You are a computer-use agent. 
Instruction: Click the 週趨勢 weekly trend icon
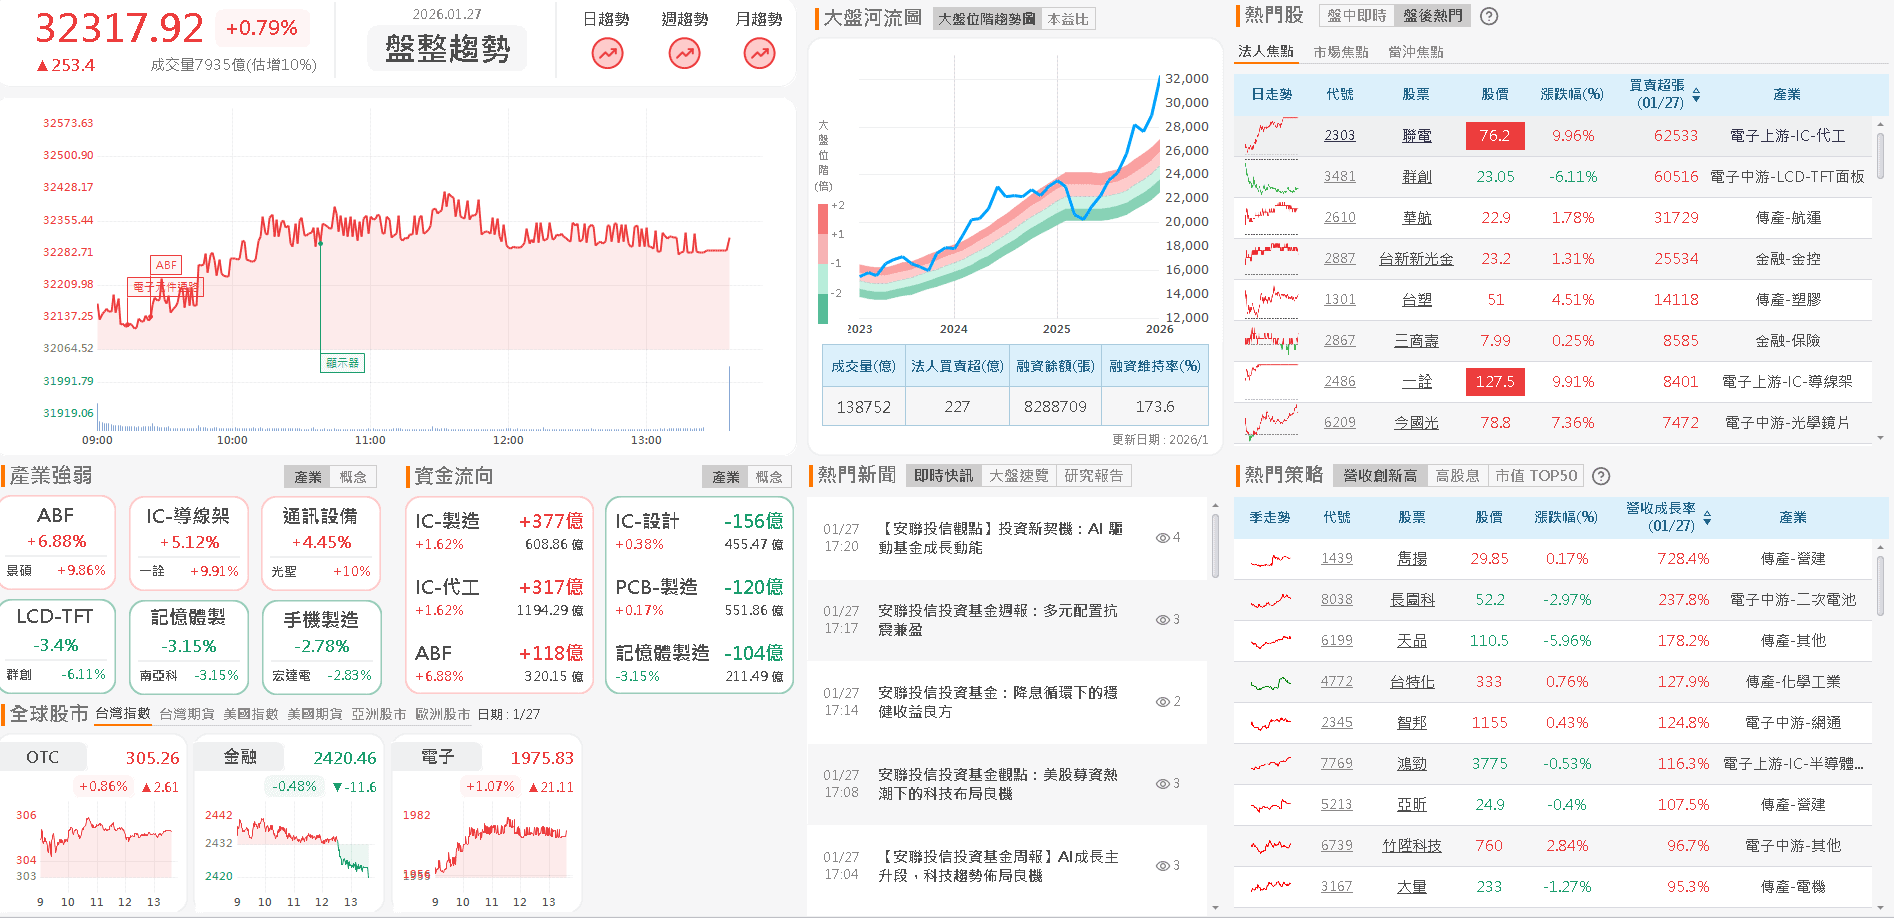point(684,53)
